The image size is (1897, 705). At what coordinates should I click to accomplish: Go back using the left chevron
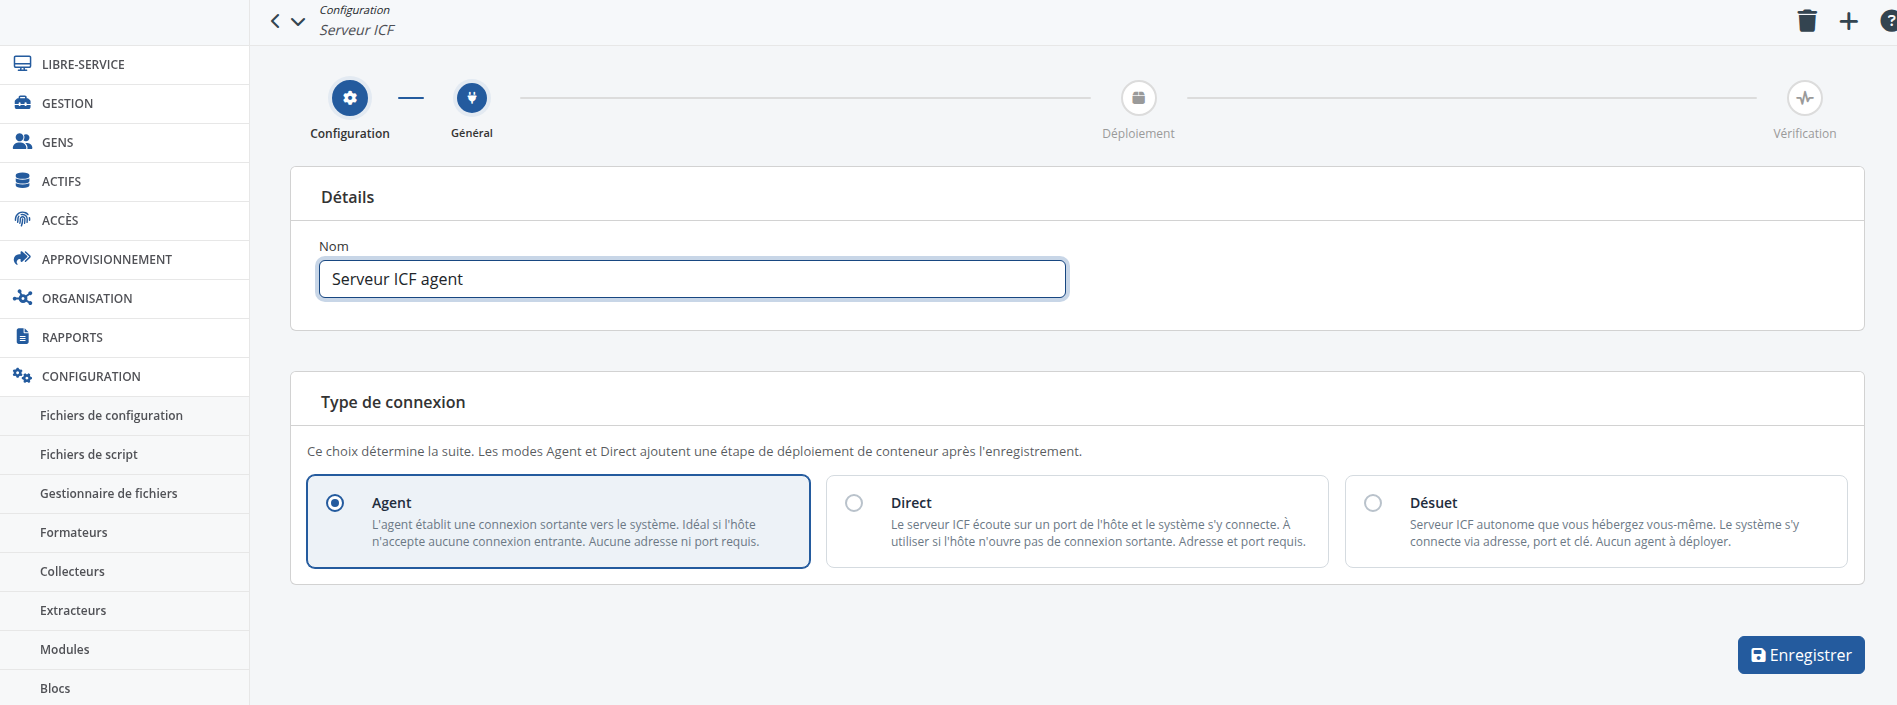(275, 21)
